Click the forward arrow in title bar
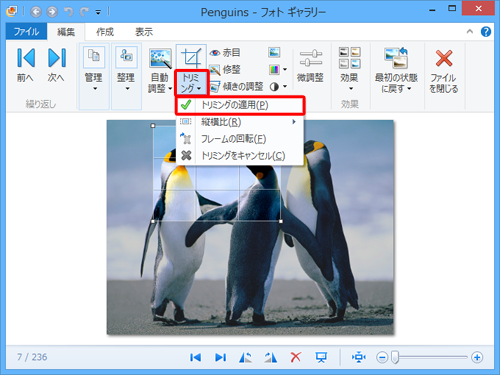Screen dimensions: 500x375 pos(52,12)
